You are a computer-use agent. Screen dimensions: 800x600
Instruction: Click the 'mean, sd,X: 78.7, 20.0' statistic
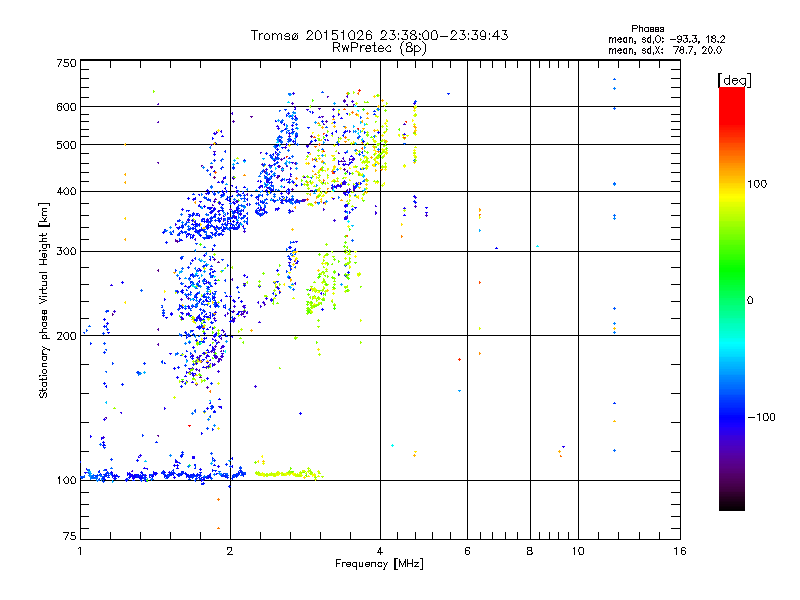(665, 50)
